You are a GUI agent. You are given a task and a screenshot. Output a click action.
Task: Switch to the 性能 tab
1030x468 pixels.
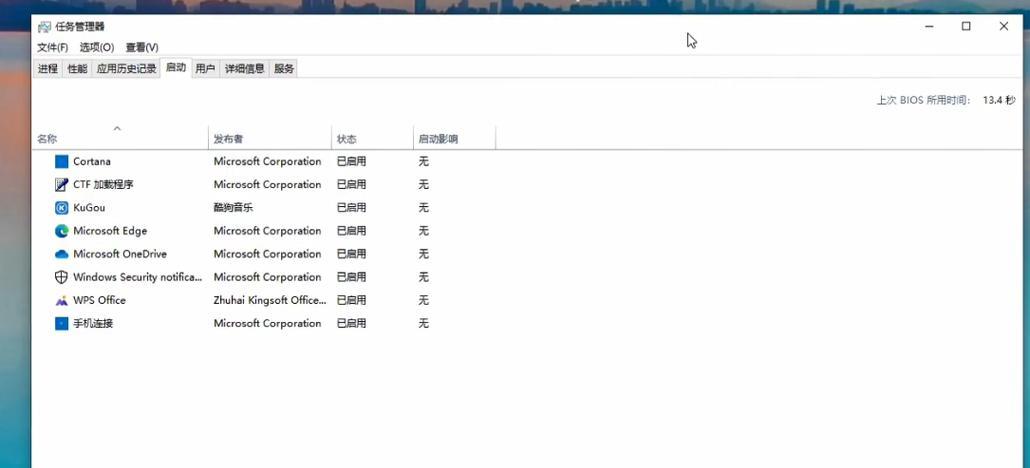click(x=78, y=68)
